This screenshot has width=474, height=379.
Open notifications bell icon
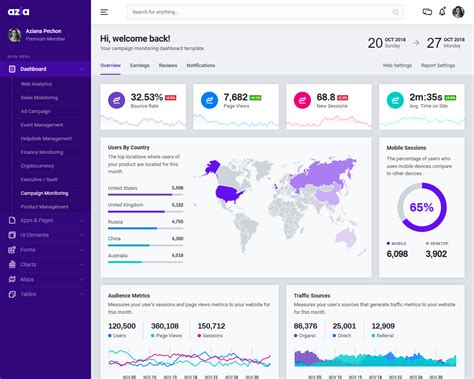click(442, 12)
